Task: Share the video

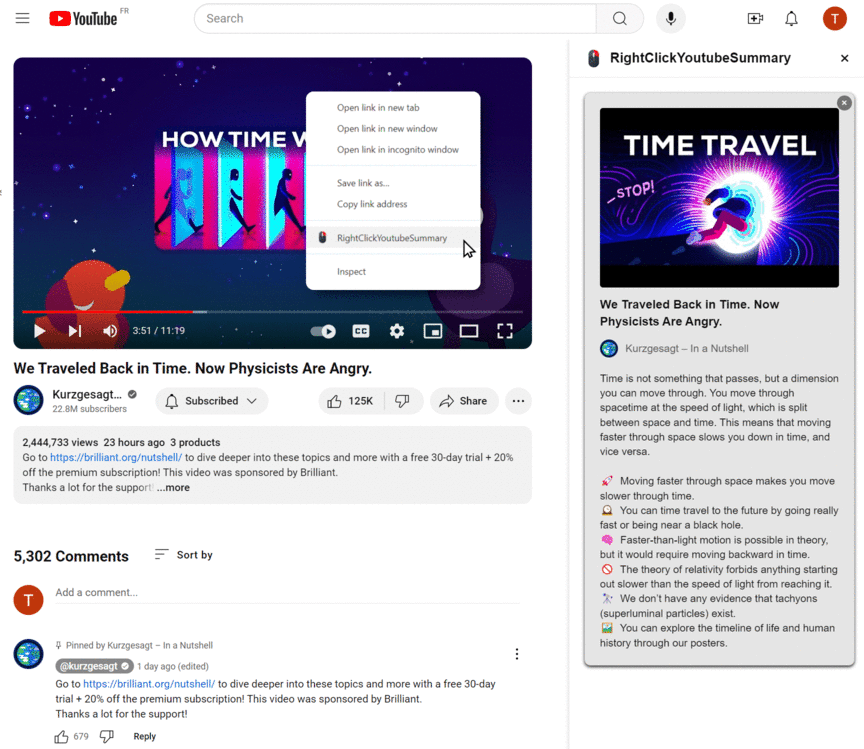Action: [x=464, y=401]
